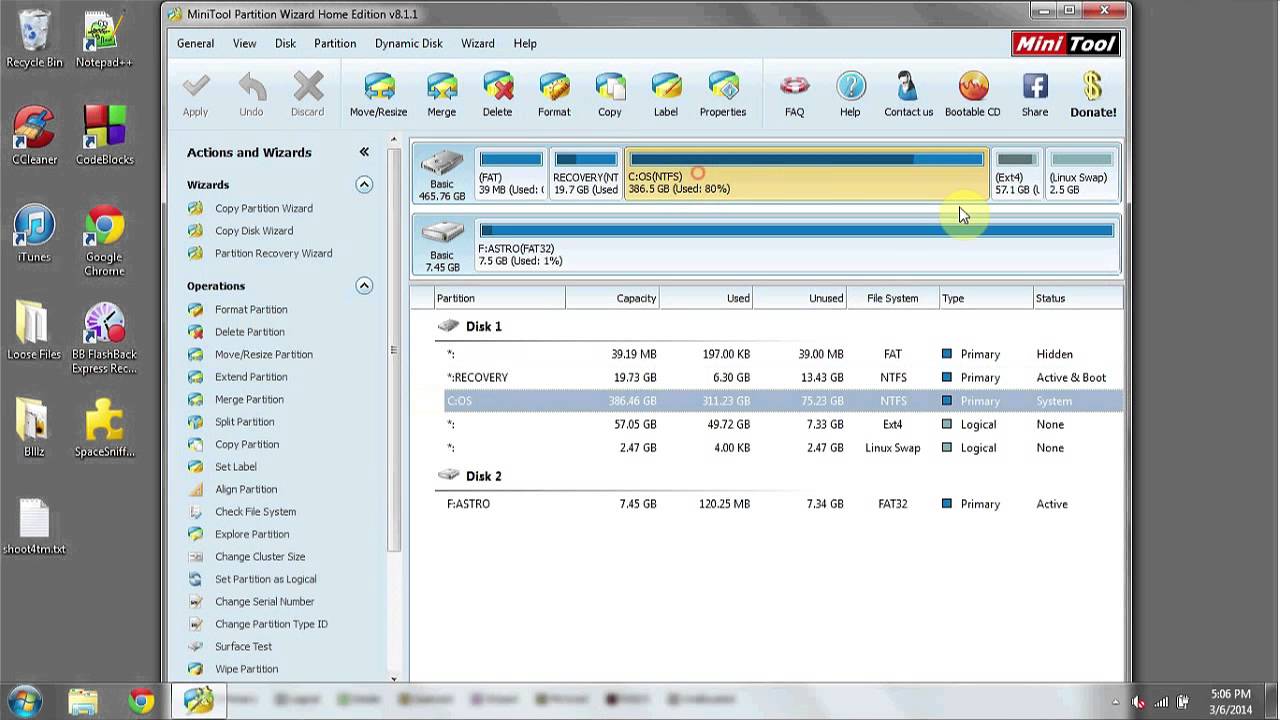The width and height of the screenshot is (1280, 720).
Task: Sort by File System column header
Action: (892, 298)
